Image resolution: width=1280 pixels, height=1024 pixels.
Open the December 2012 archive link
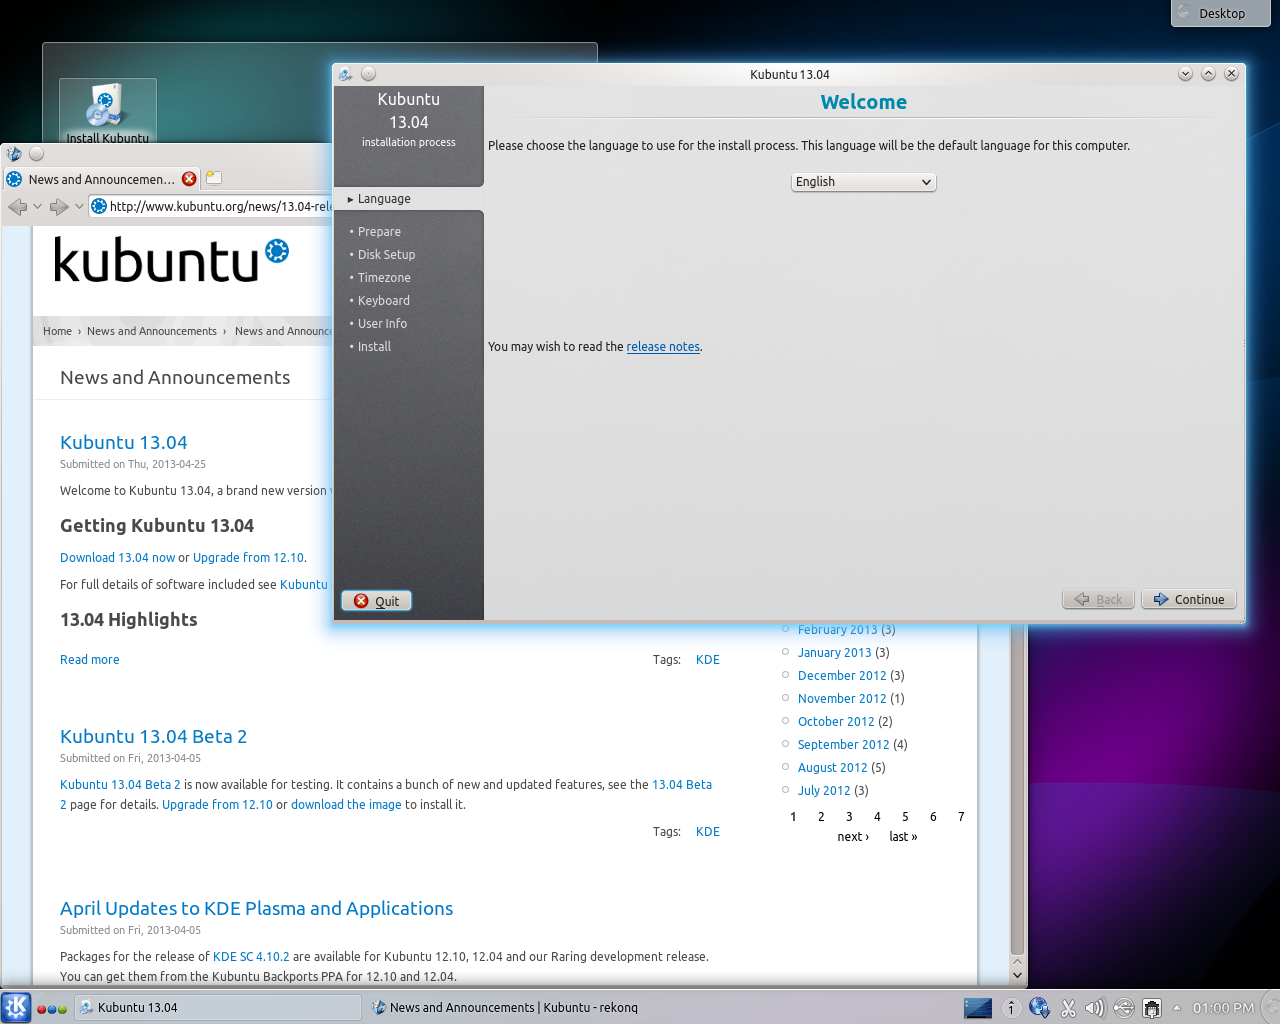[842, 676]
